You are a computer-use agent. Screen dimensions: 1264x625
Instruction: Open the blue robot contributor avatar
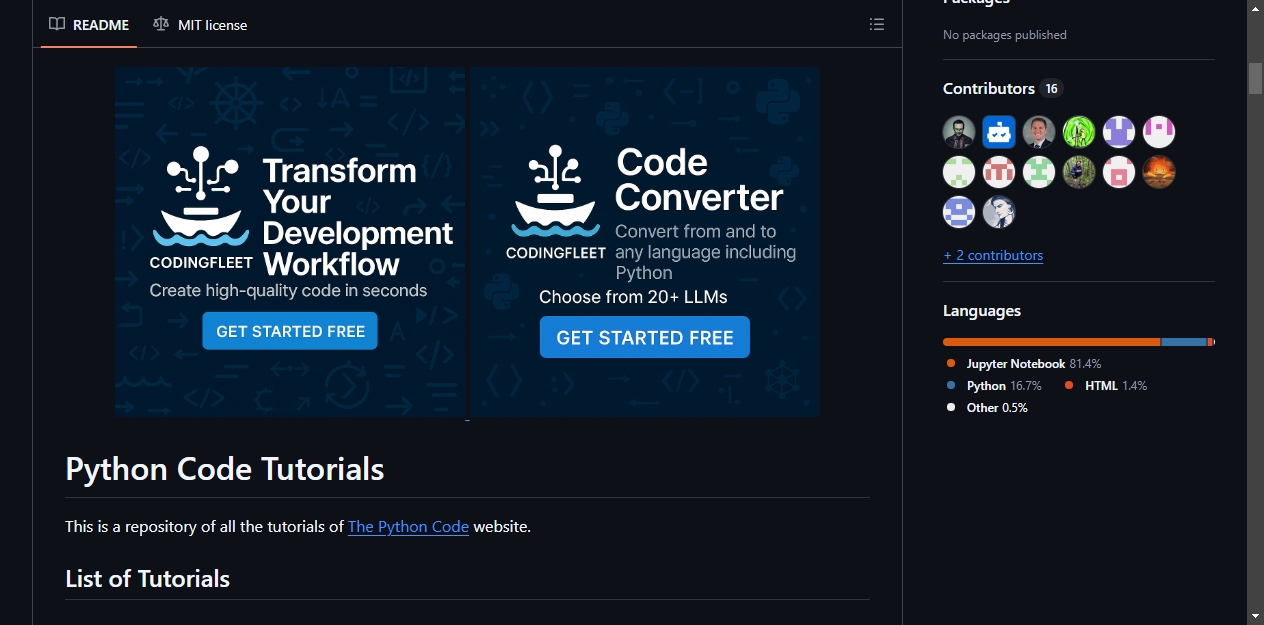click(999, 132)
